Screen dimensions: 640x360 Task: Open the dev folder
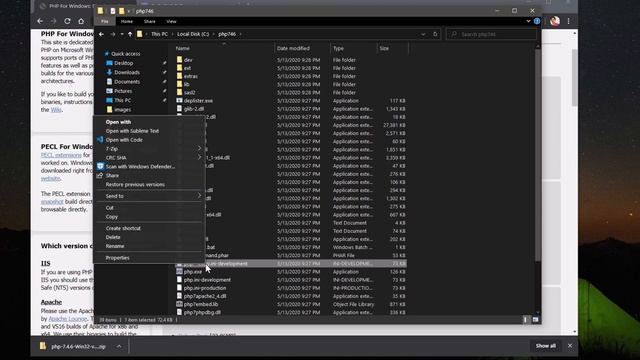coord(188,60)
